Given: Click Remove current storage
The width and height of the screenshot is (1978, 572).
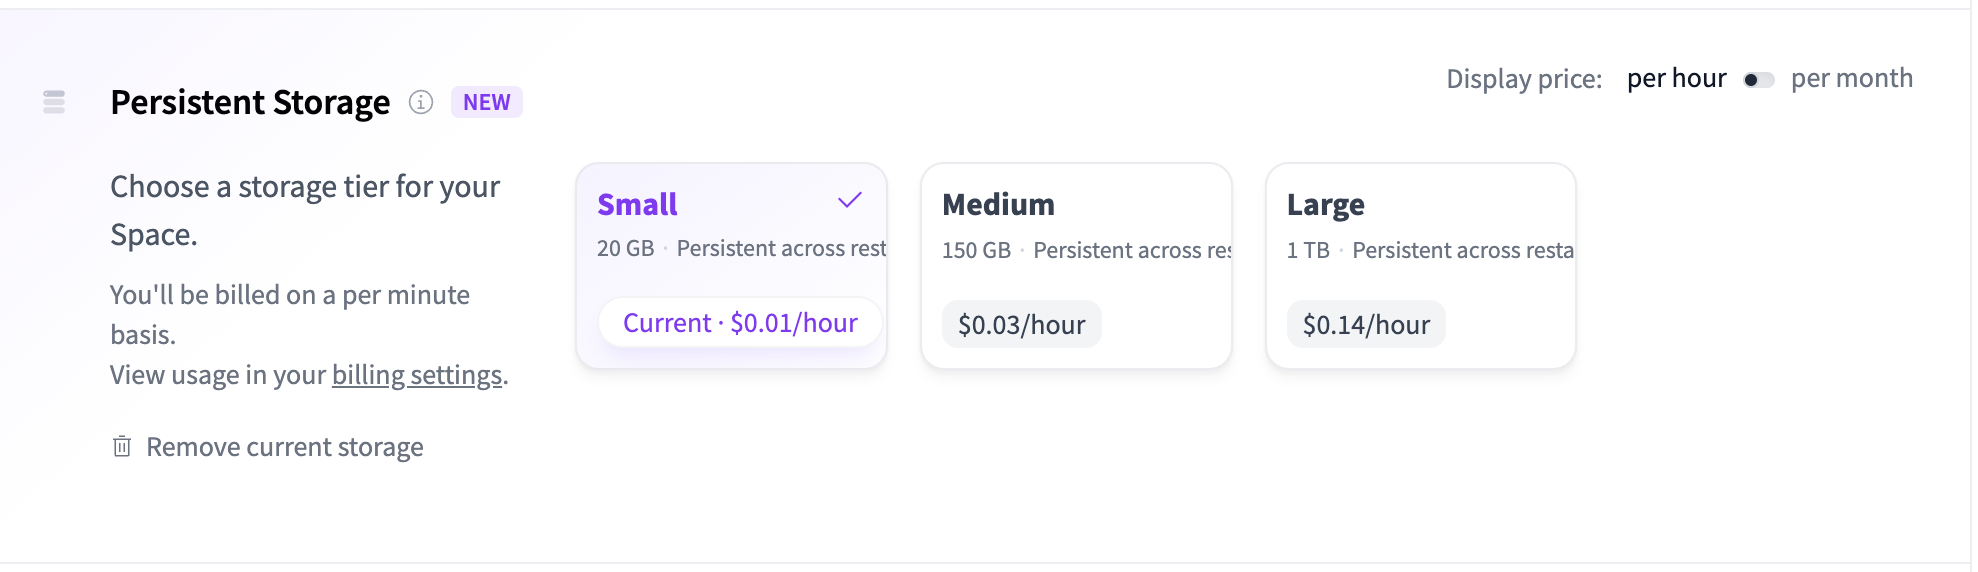Looking at the screenshot, I should 284,447.
